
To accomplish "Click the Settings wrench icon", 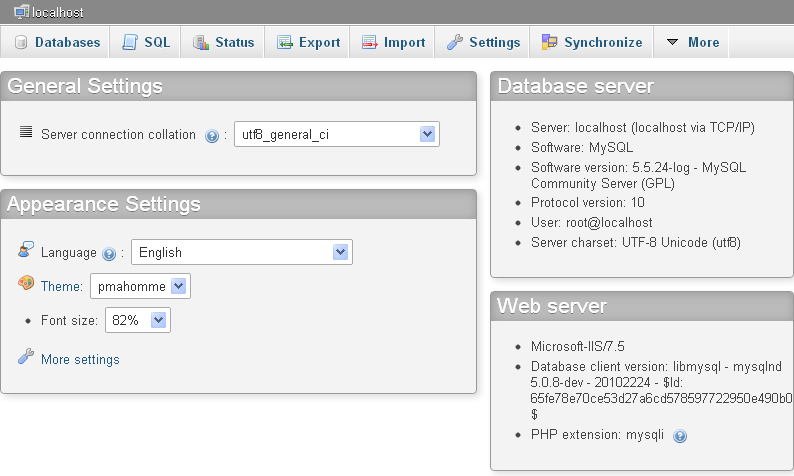I will (454, 43).
